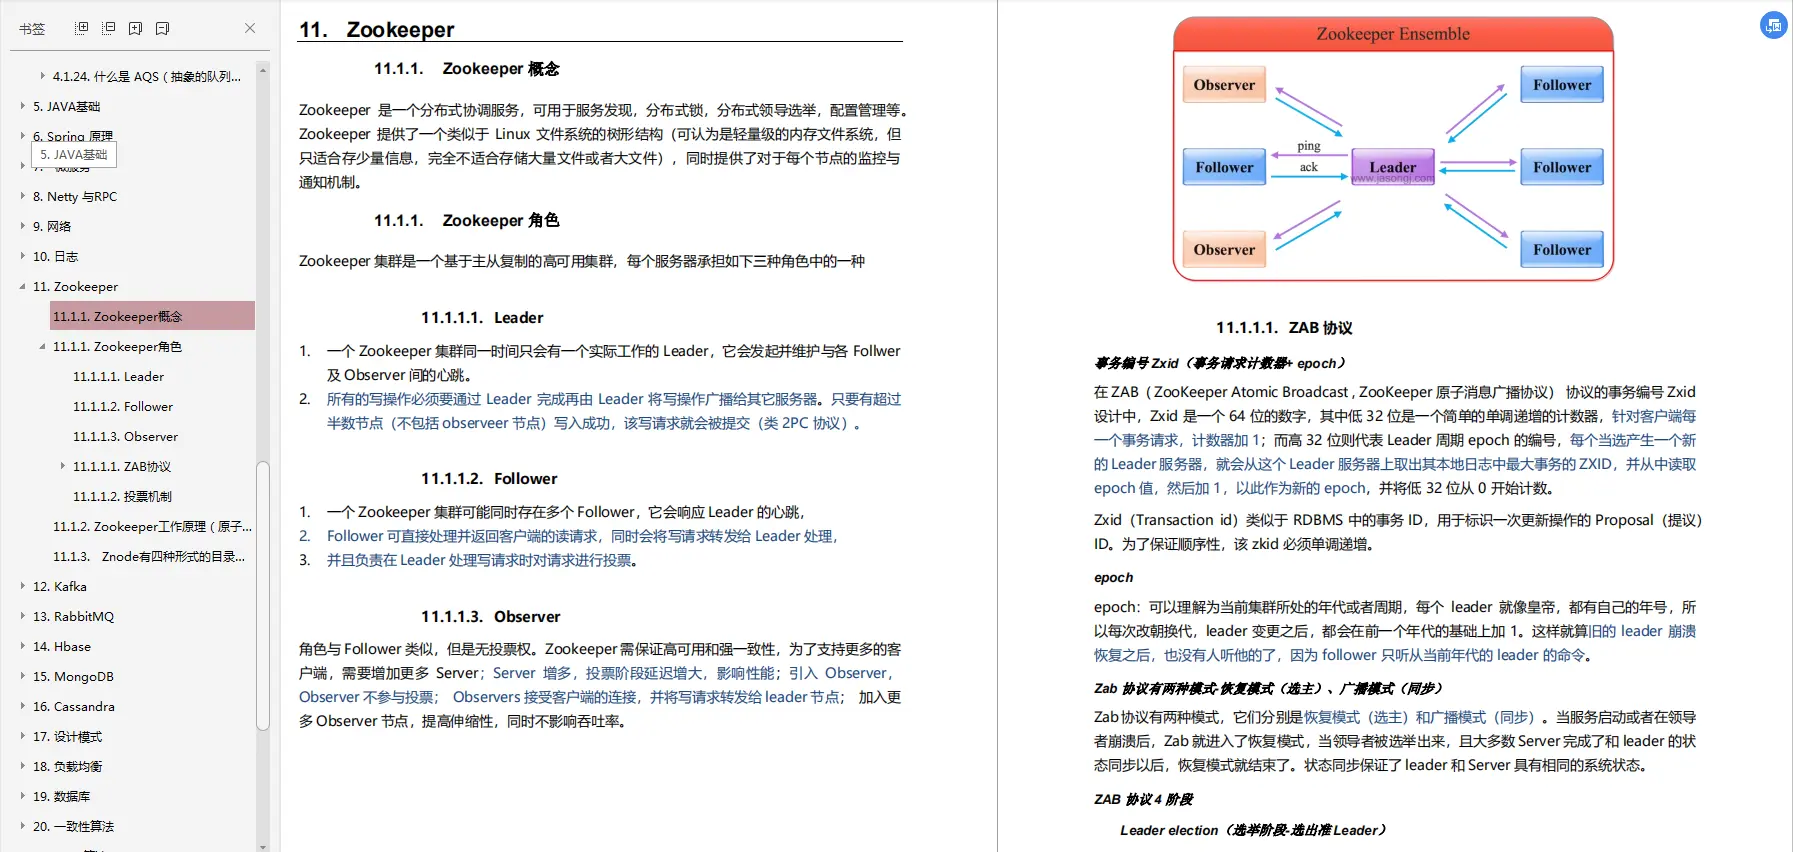Close the 书签 bookmarks panel
Viewport: 1793px width, 852px height.
[250, 28]
